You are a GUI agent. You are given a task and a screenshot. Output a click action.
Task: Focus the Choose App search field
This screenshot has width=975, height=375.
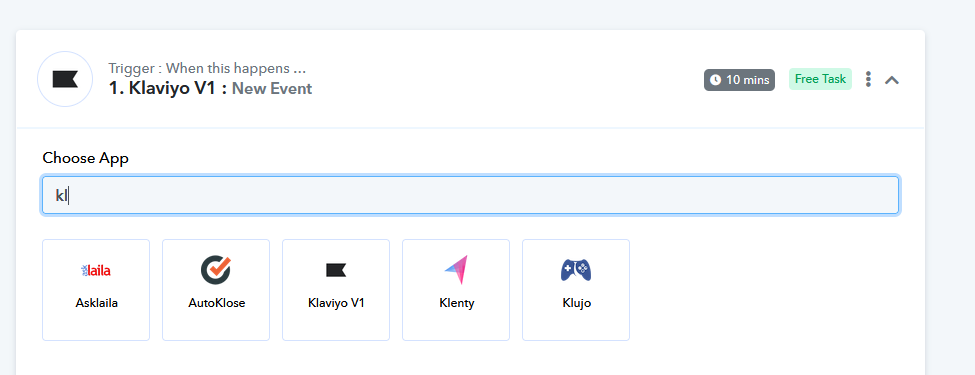470,195
